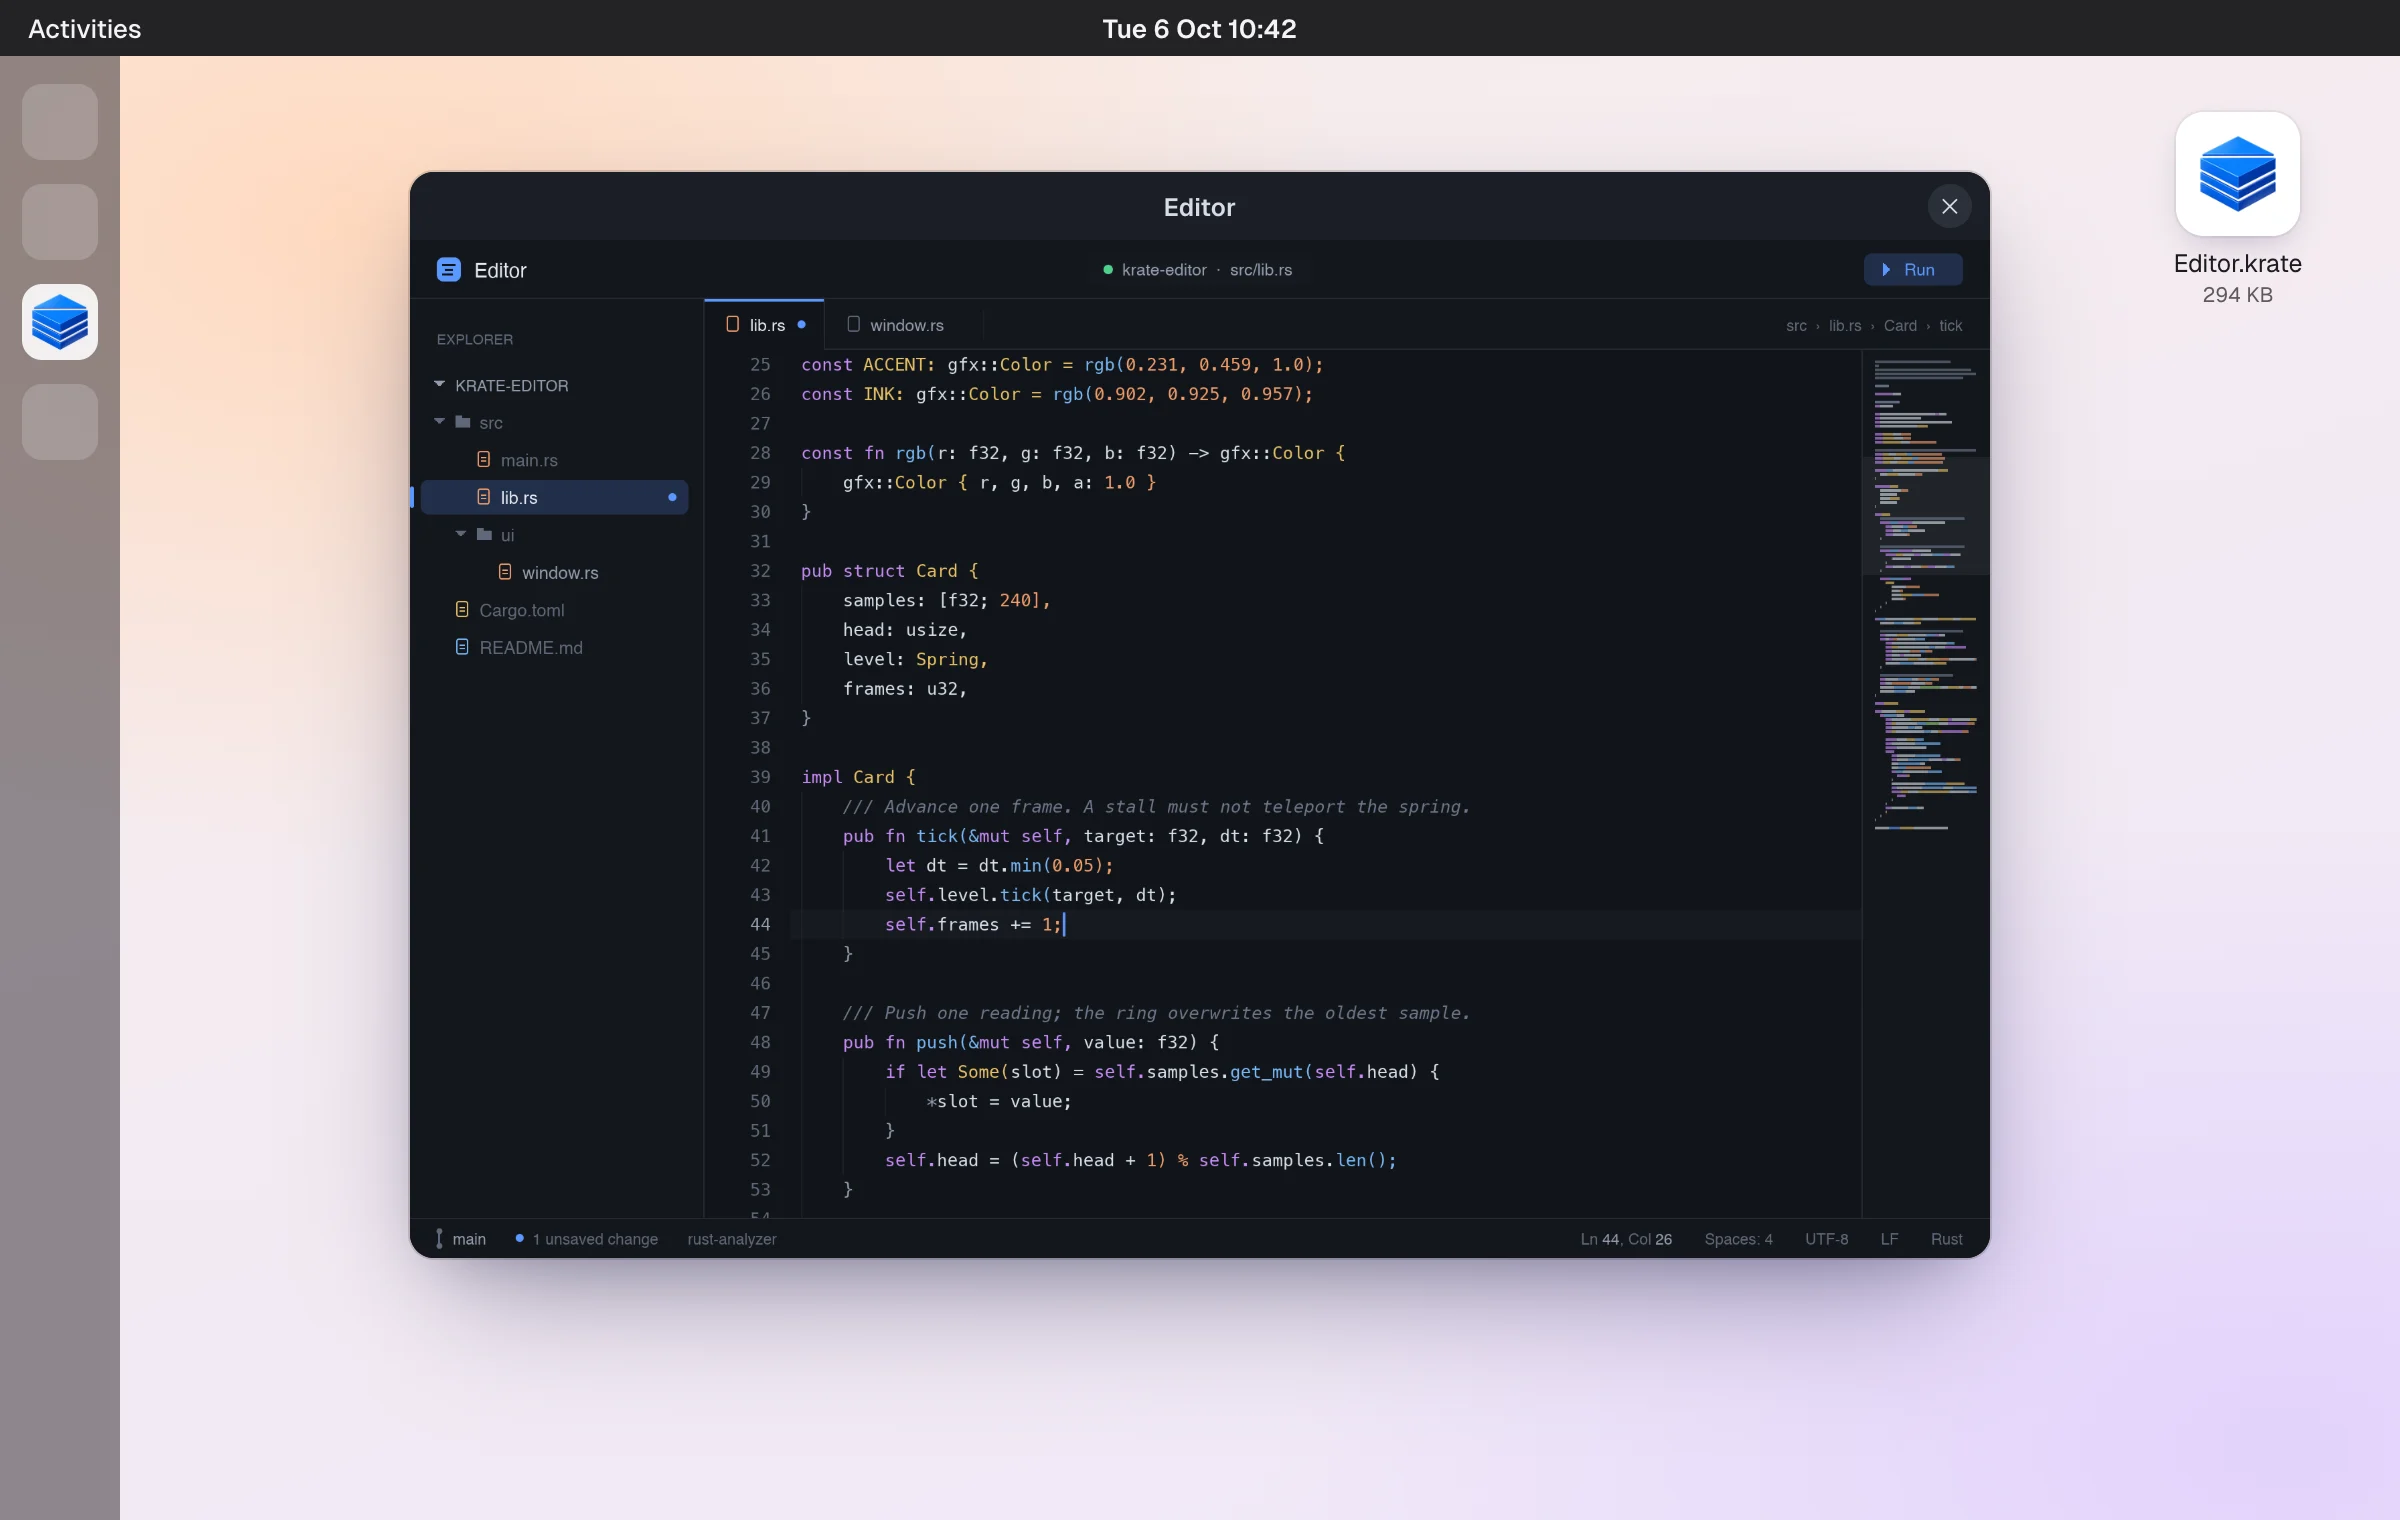Click 1 unsaved change status entry

pyautogui.click(x=587, y=1239)
